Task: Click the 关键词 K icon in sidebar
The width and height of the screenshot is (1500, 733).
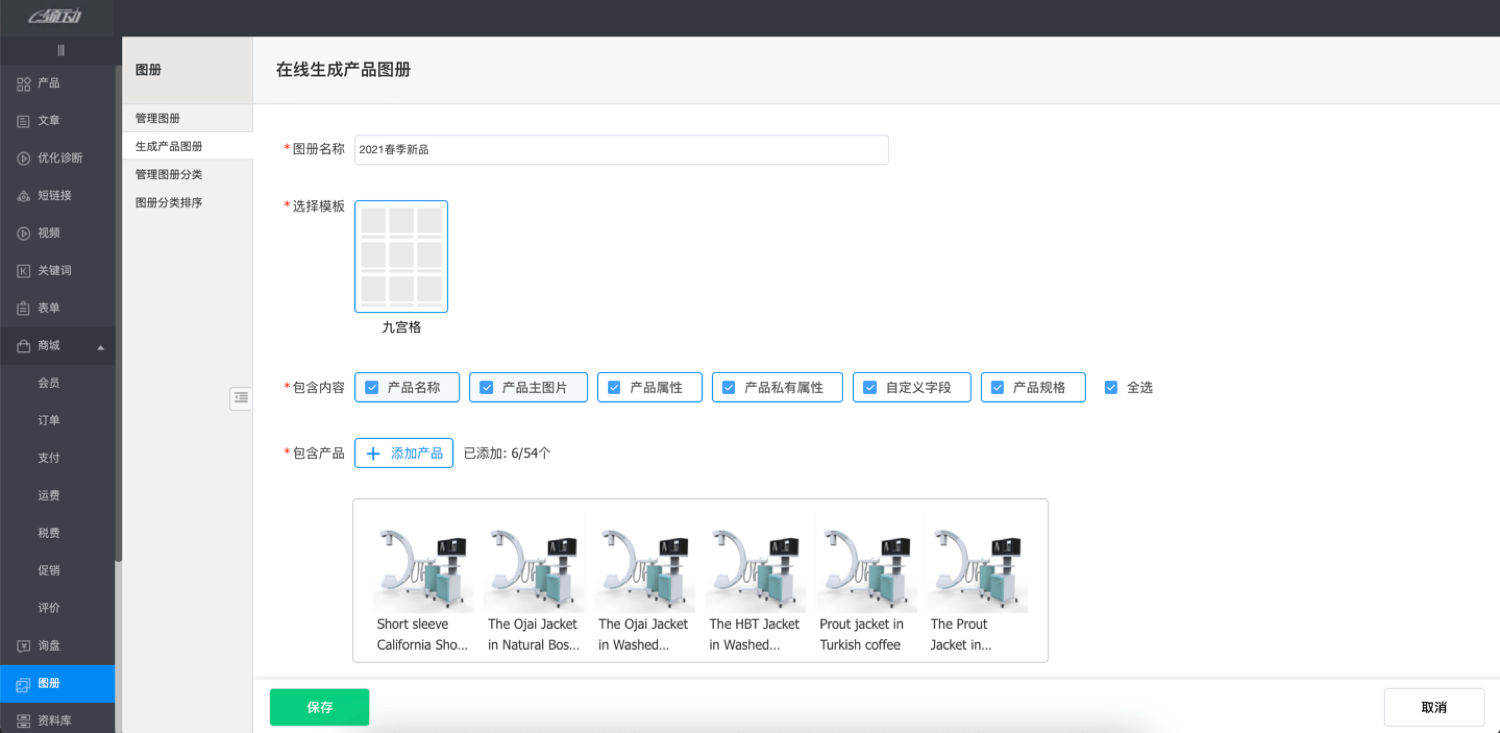Action: click(24, 271)
